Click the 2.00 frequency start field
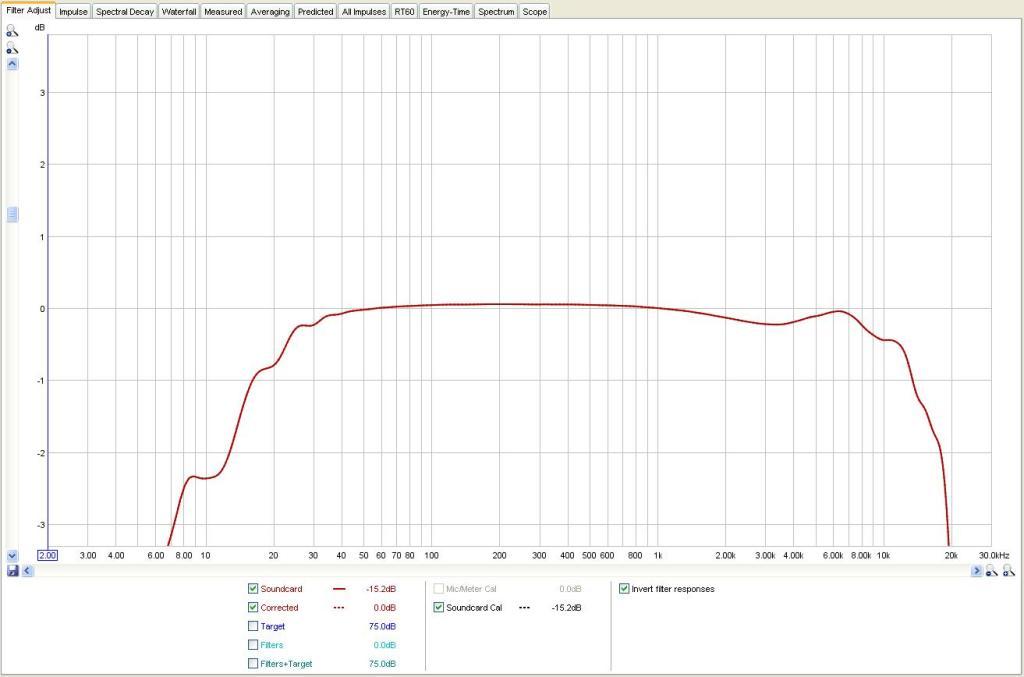This screenshot has width=1024, height=677. click(47, 555)
